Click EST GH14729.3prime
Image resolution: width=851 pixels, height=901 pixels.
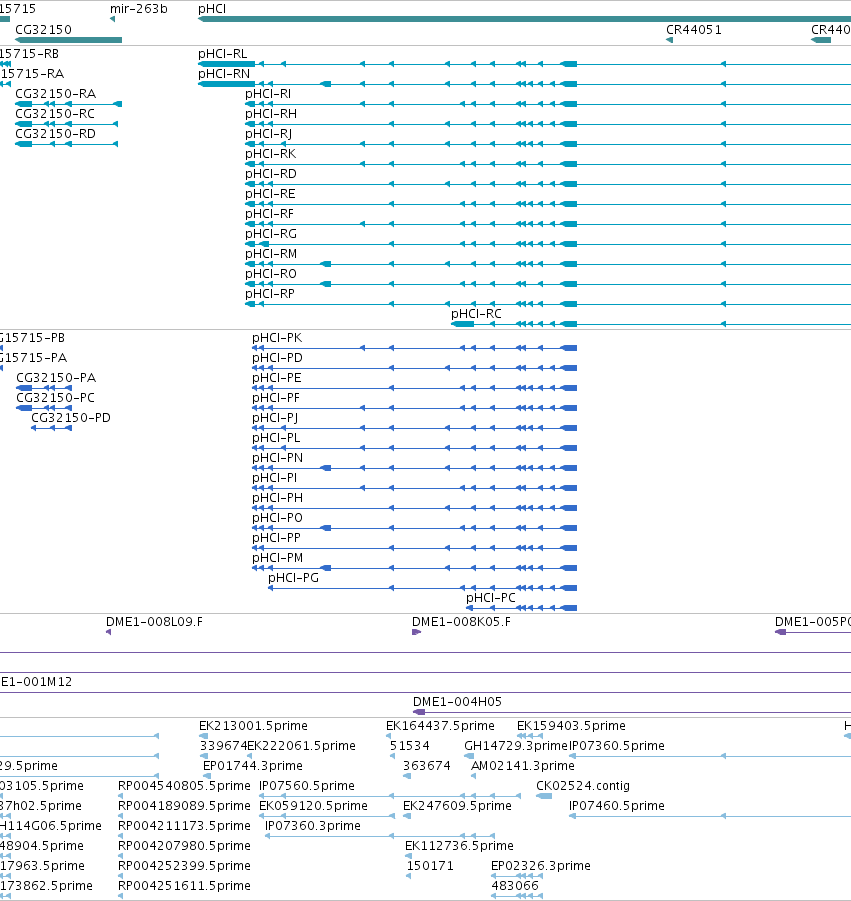(x=515, y=746)
